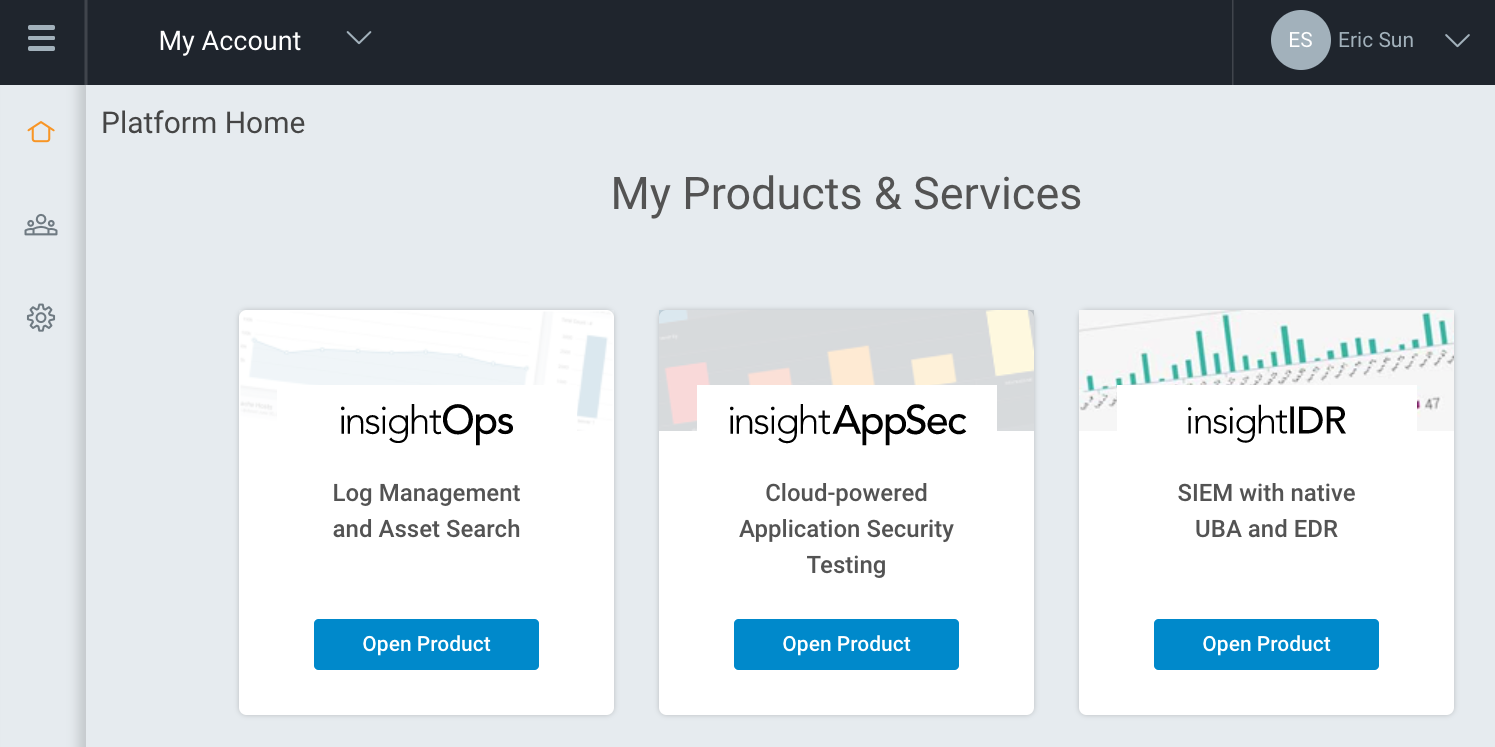The width and height of the screenshot is (1495, 747).
Task: Click the ES user avatar
Action: pyautogui.click(x=1299, y=41)
